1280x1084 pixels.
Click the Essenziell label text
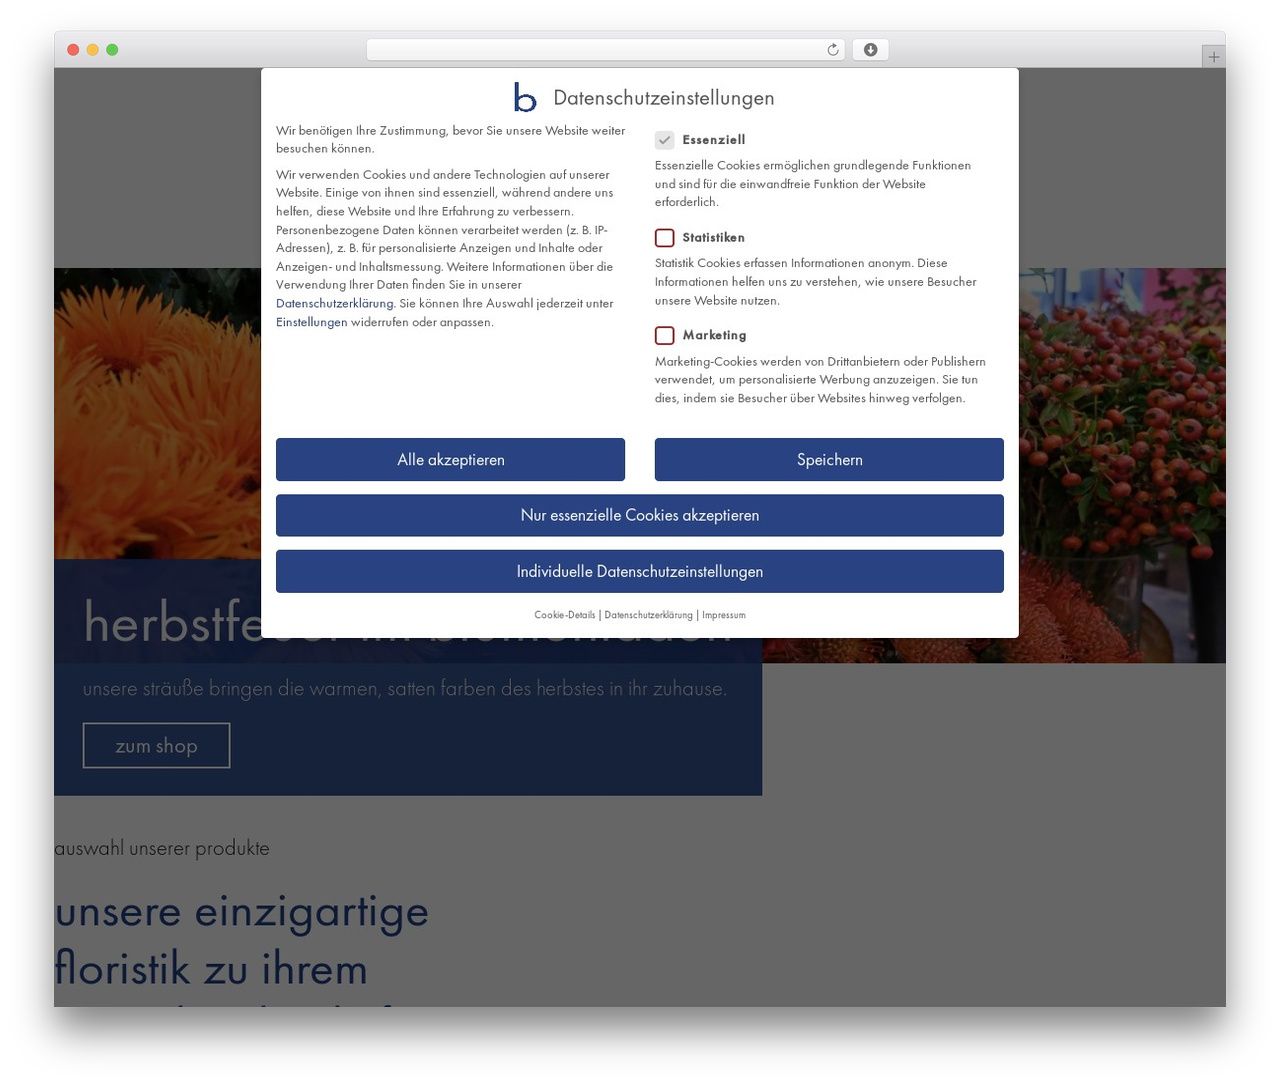[x=714, y=140]
